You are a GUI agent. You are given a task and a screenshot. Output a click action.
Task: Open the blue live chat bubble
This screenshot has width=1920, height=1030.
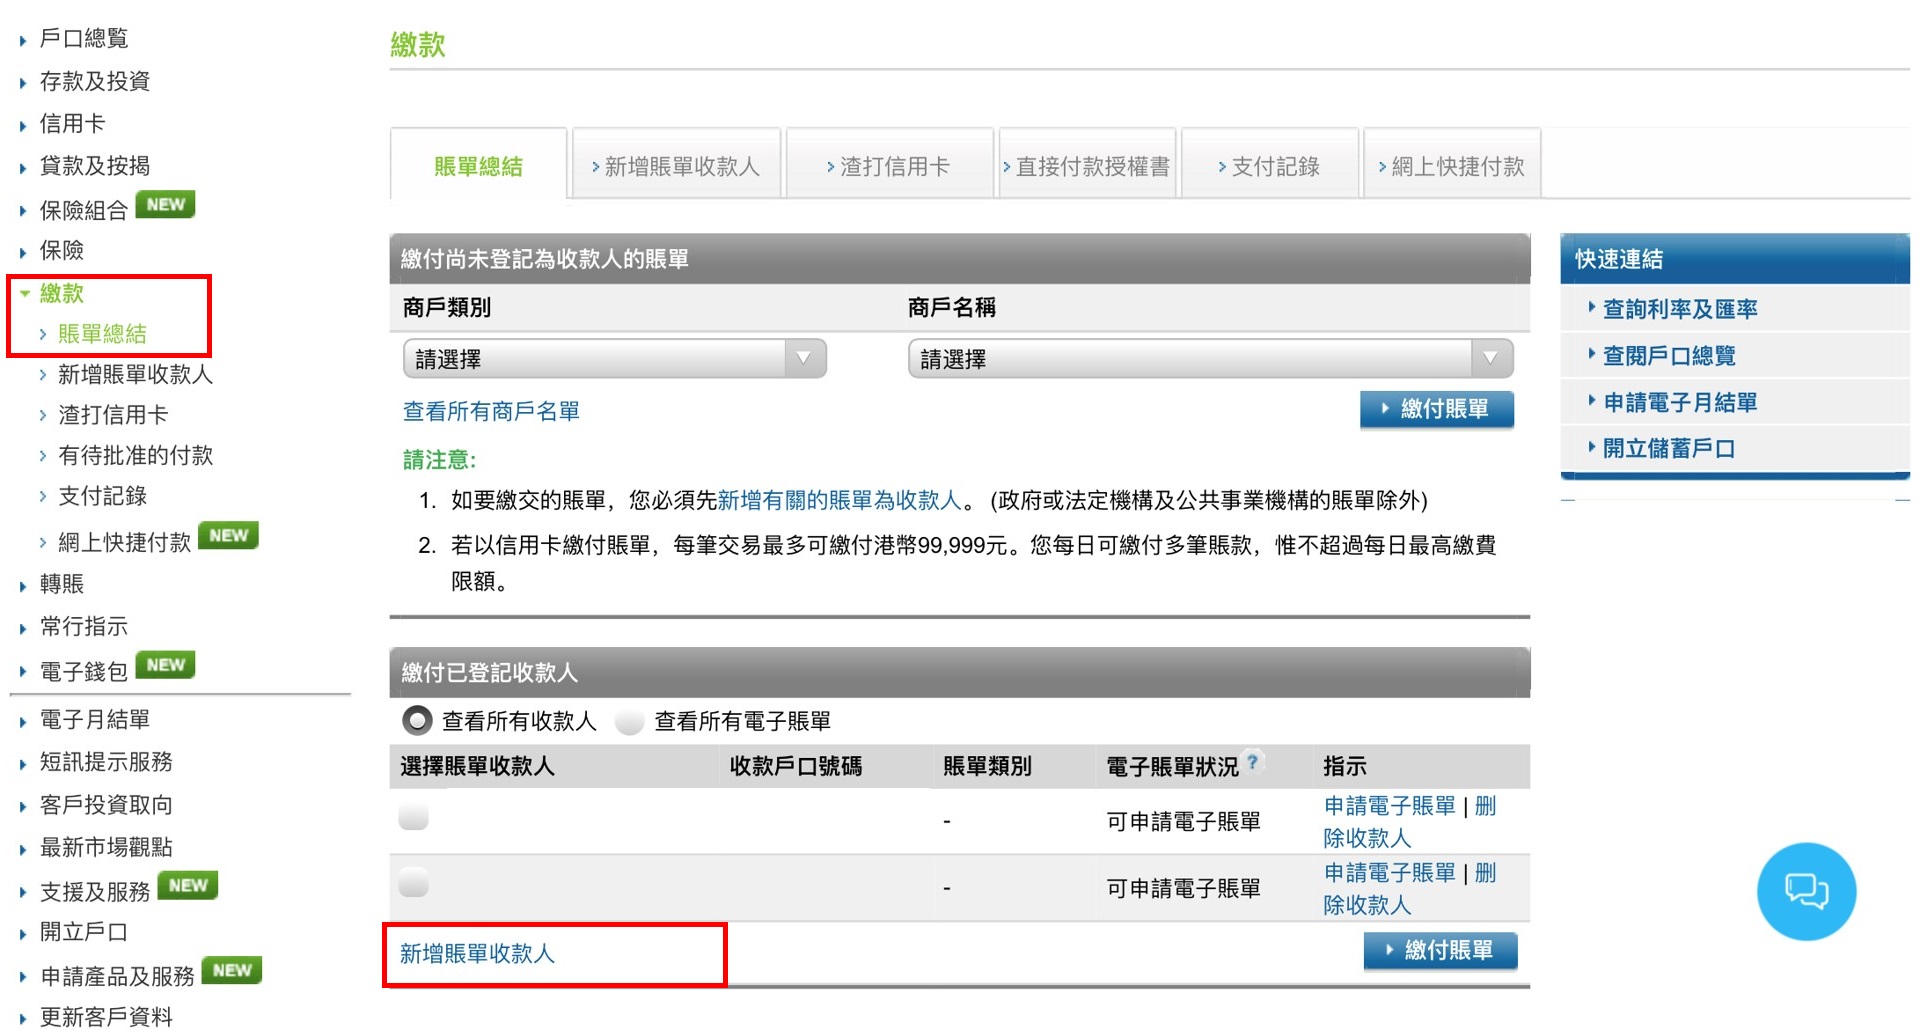click(x=1806, y=891)
